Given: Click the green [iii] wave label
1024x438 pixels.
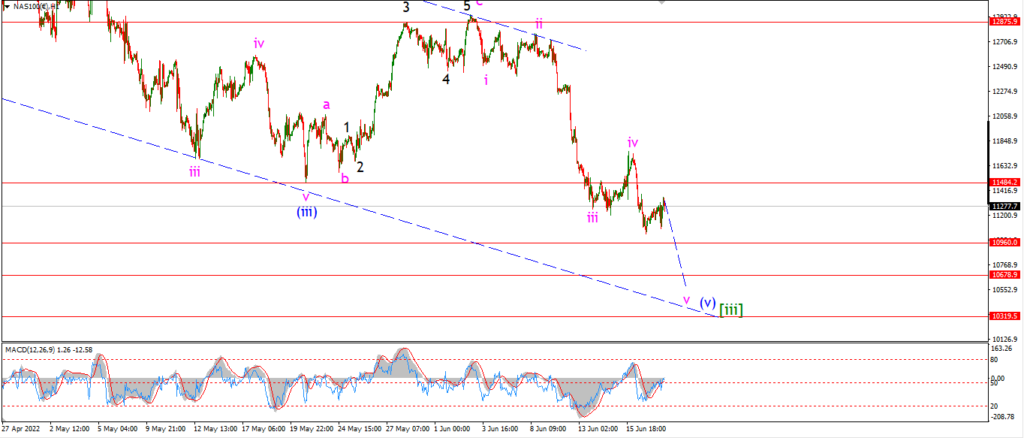Looking at the screenshot, I should (731, 308).
